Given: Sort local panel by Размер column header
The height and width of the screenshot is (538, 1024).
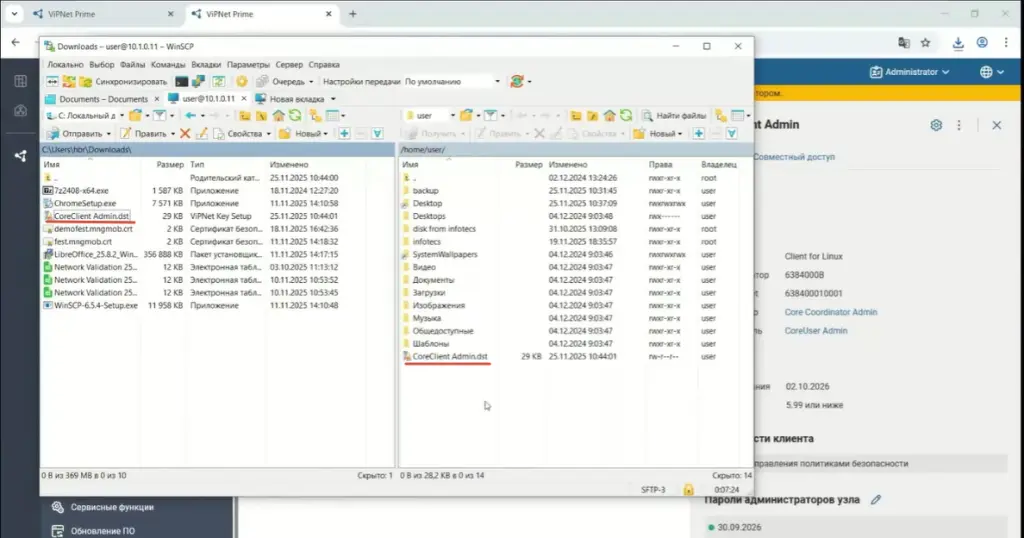Looking at the screenshot, I should pos(170,165).
